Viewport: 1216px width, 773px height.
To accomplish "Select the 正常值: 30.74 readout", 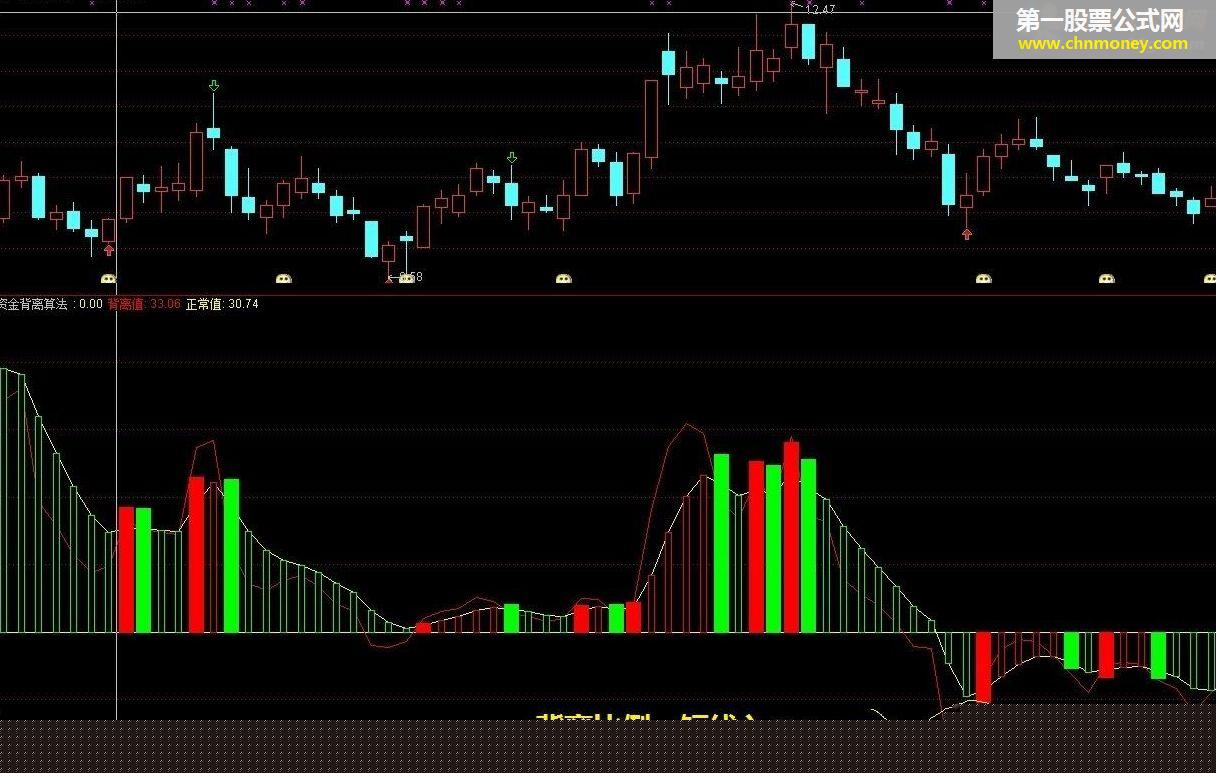I will pyautogui.click(x=222, y=303).
